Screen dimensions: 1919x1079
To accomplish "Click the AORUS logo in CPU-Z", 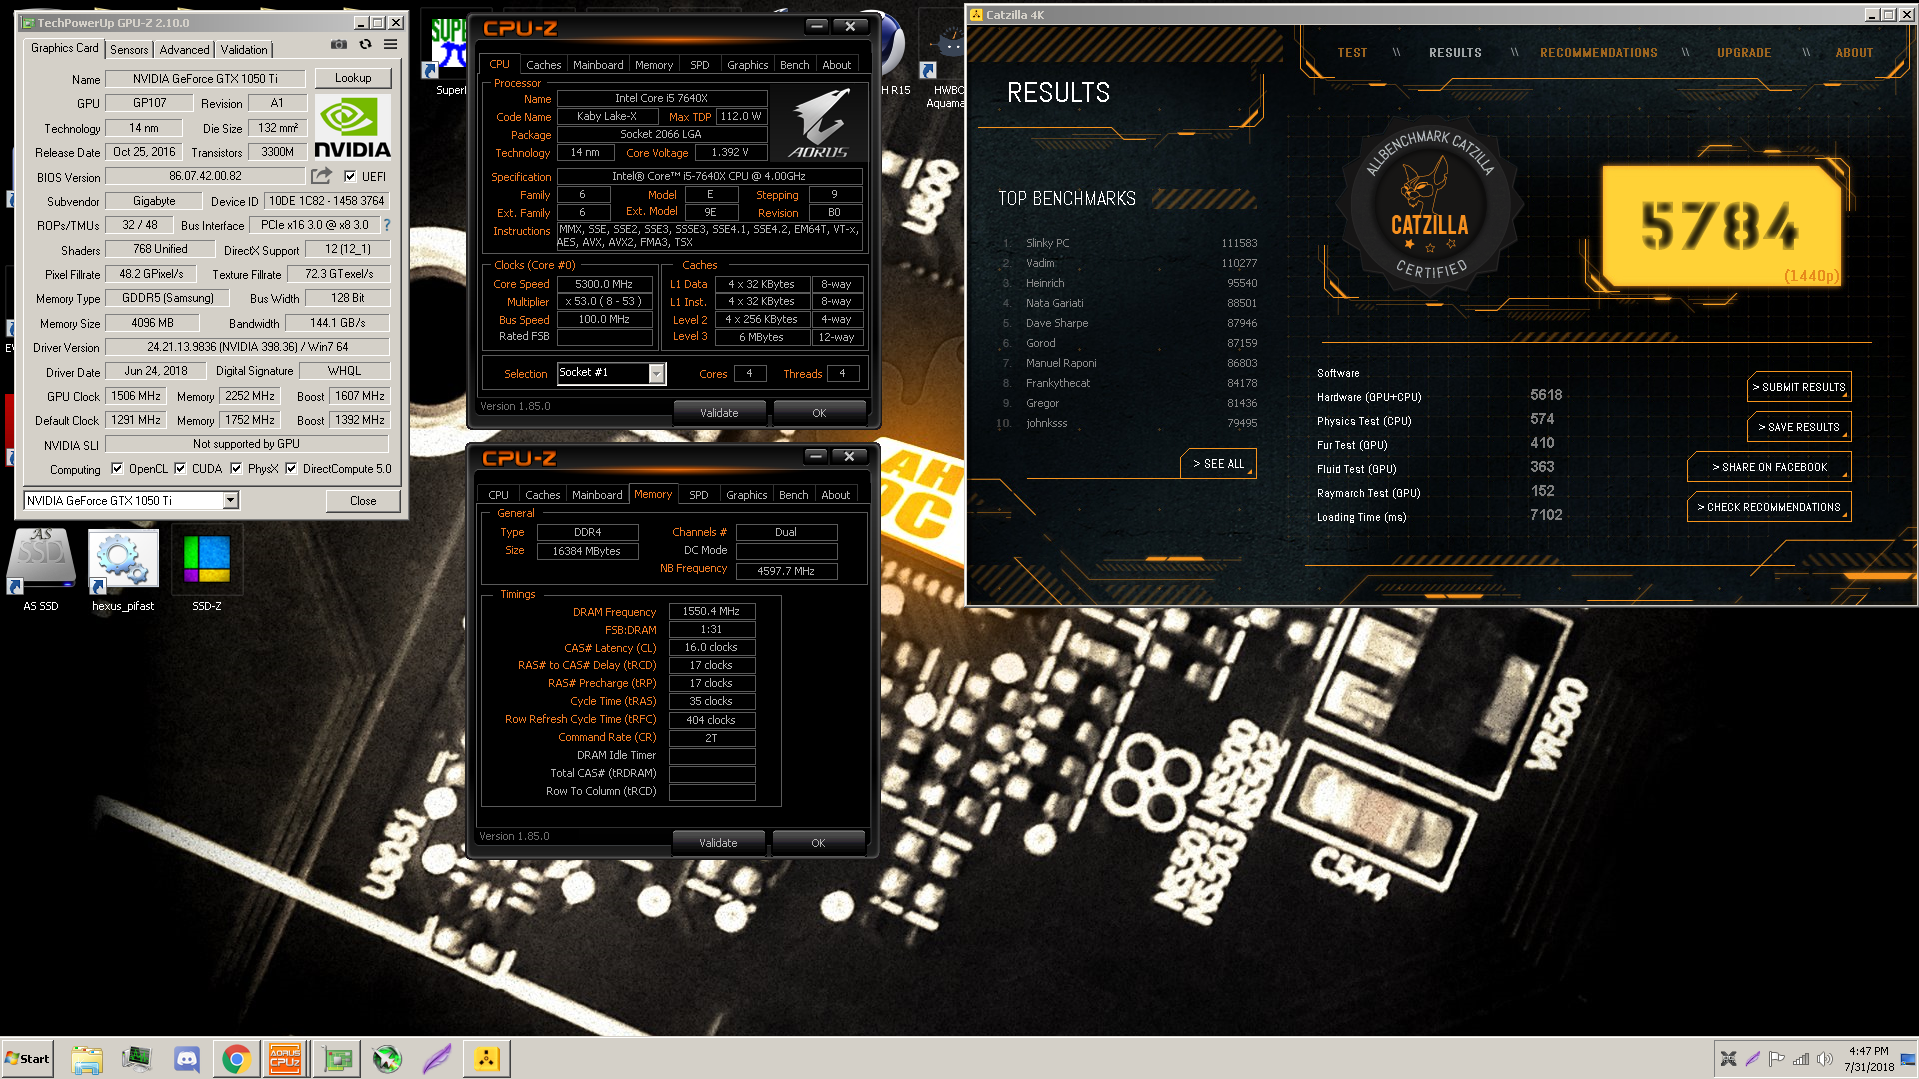I will pos(819,123).
